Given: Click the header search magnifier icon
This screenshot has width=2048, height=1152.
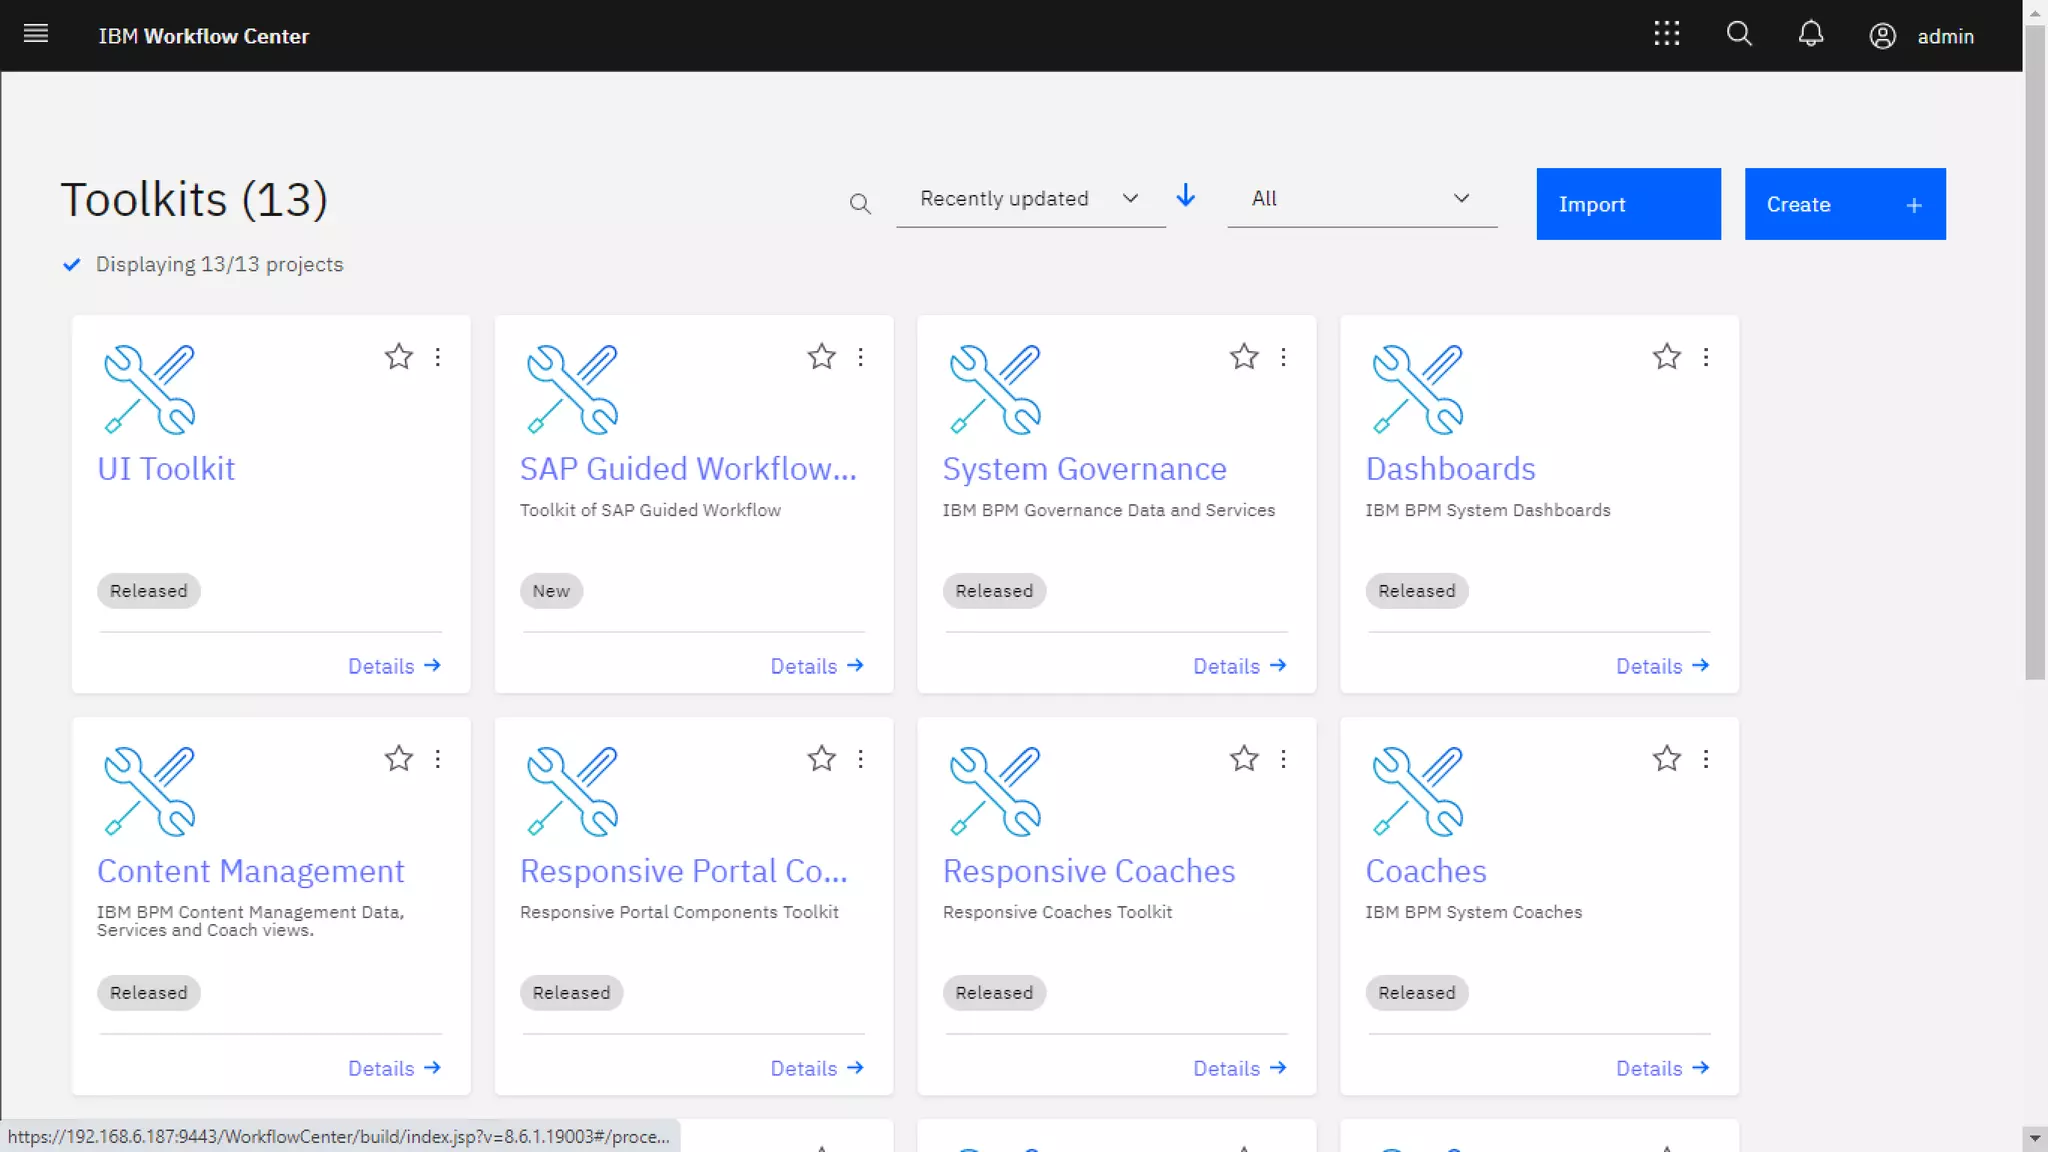Looking at the screenshot, I should click(x=1739, y=35).
